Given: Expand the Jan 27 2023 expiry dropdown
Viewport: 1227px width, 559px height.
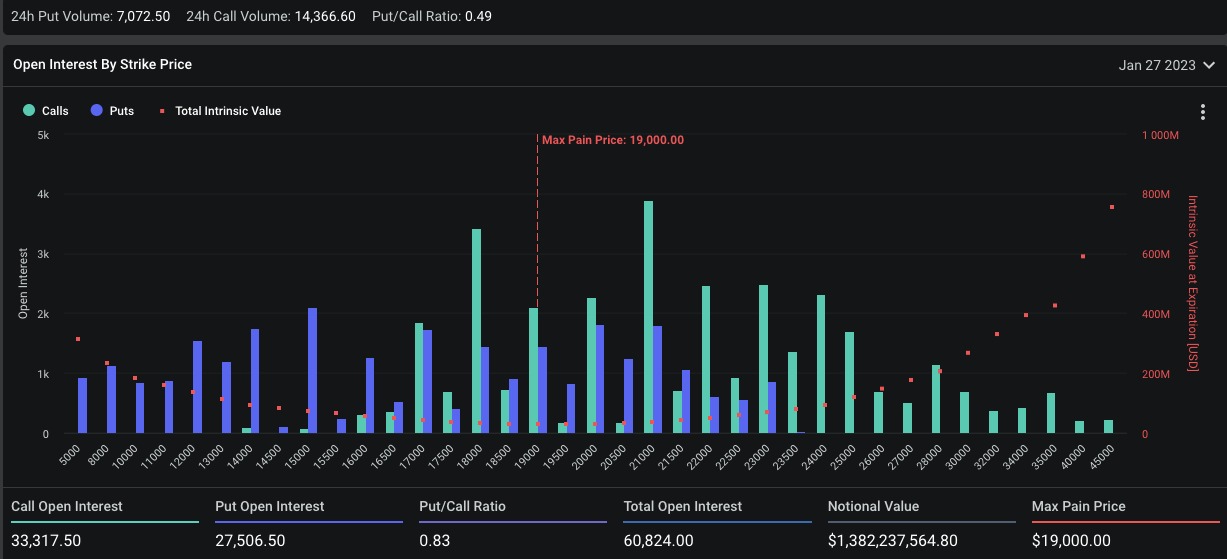Looking at the screenshot, I should (x=1157, y=65).
